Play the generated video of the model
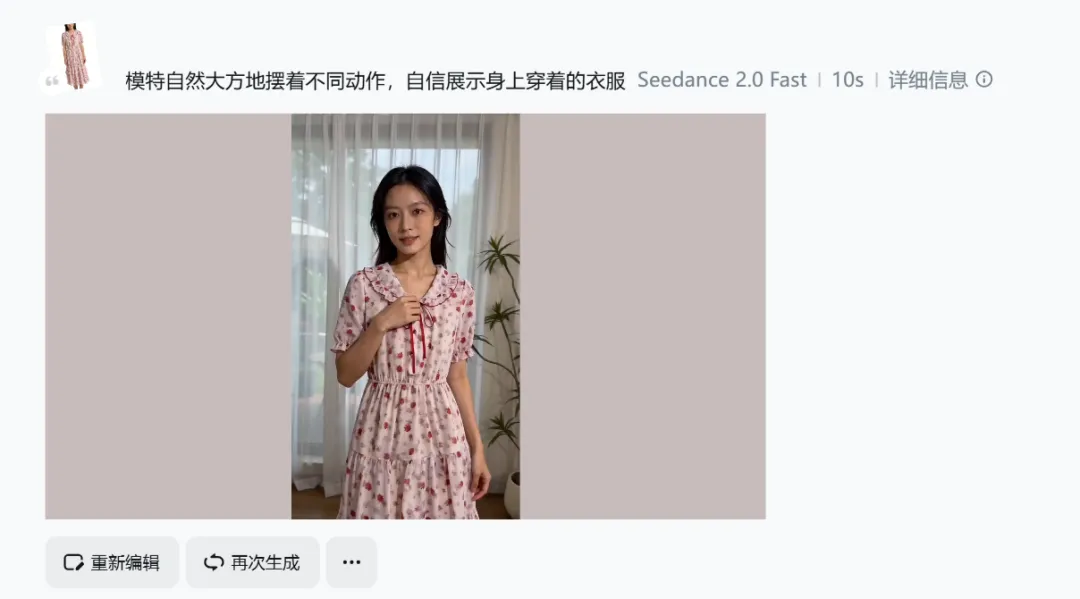This screenshot has height=599, width=1080. pos(405,316)
